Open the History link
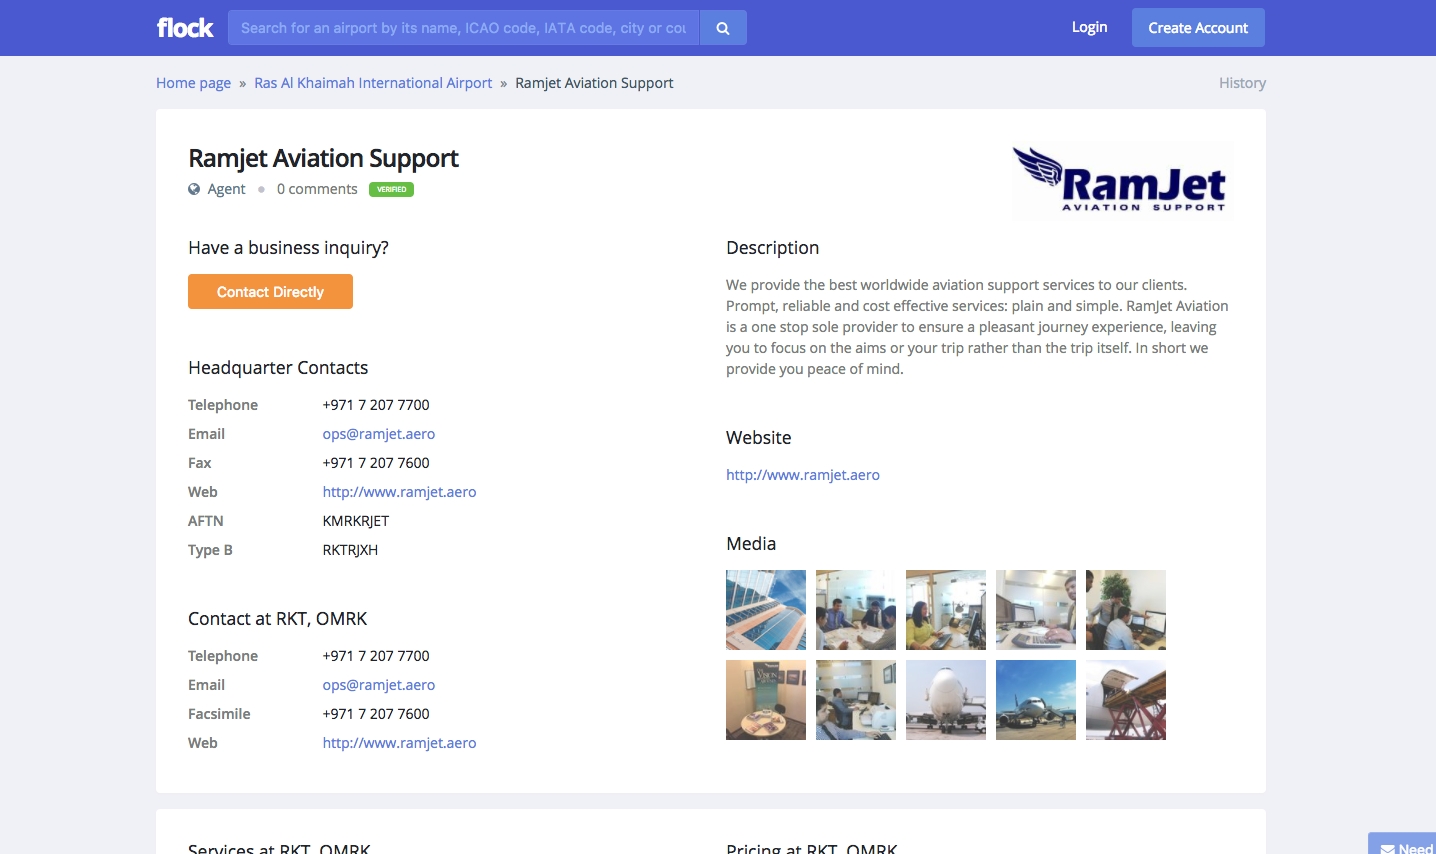The width and height of the screenshot is (1436, 854). click(x=1242, y=83)
